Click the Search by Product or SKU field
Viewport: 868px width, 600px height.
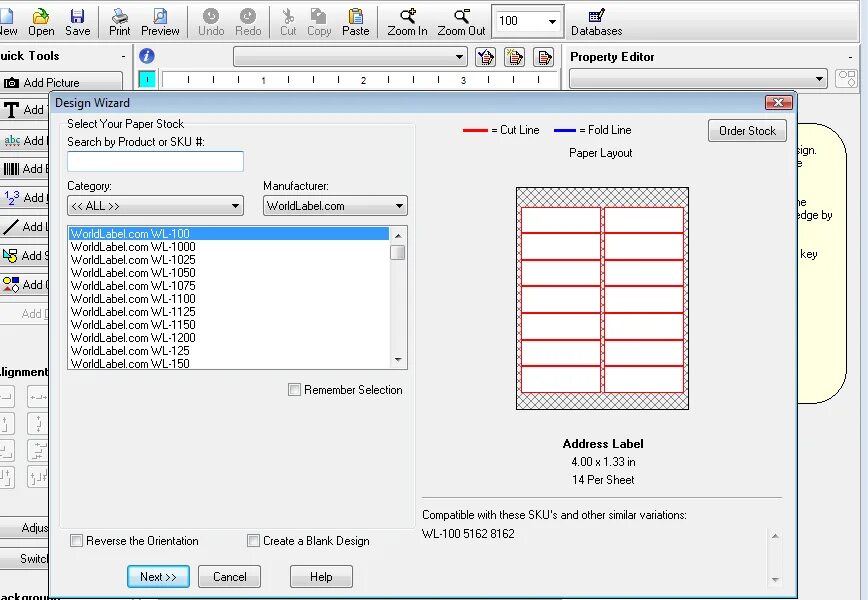(x=155, y=161)
